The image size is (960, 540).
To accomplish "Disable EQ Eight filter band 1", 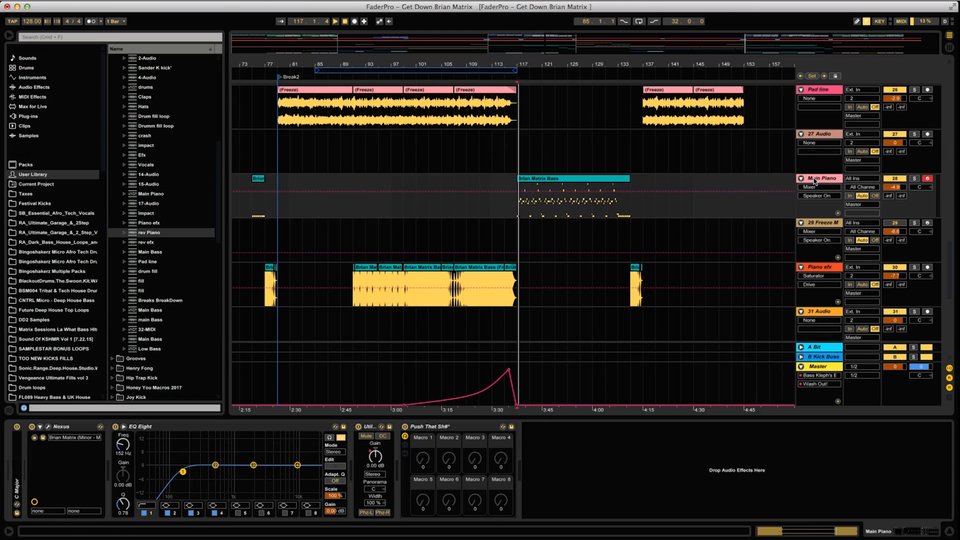I will click(x=144, y=513).
